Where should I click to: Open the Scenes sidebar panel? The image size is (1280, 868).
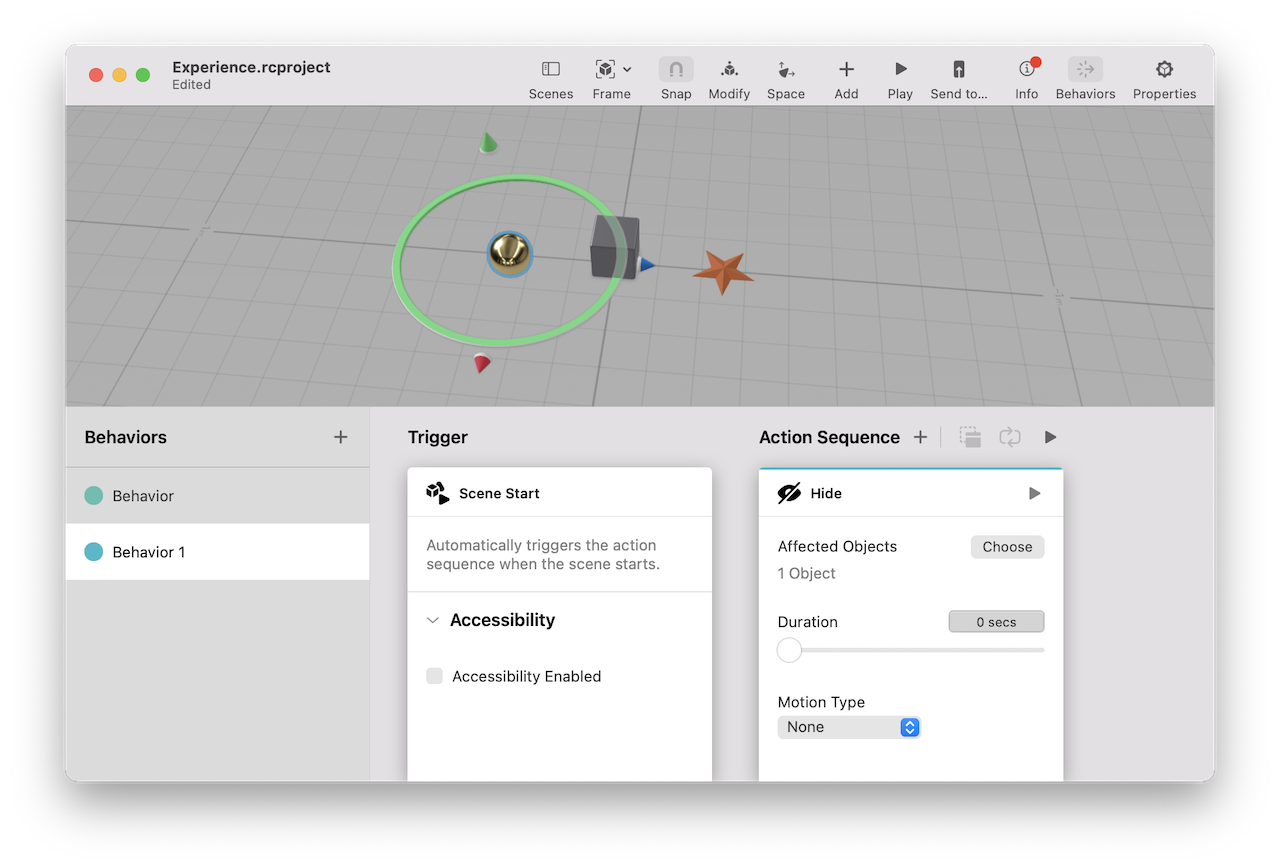tap(551, 79)
